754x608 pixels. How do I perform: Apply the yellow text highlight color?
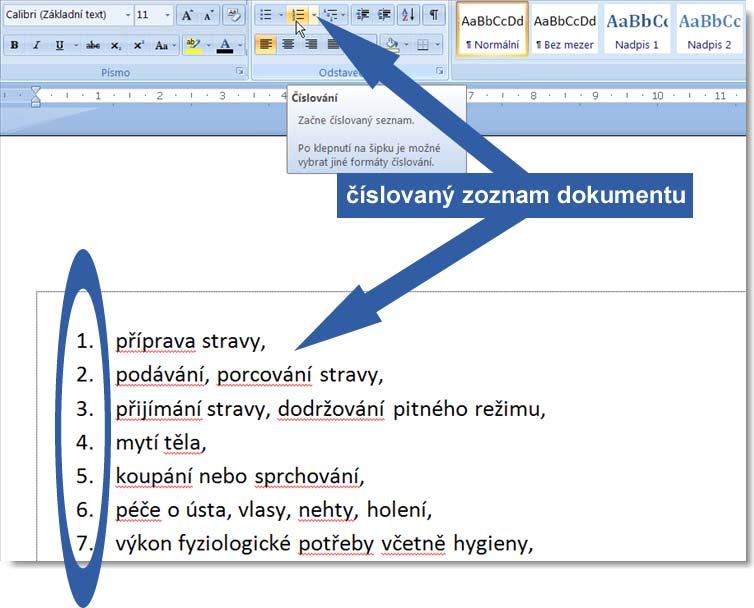(193, 45)
